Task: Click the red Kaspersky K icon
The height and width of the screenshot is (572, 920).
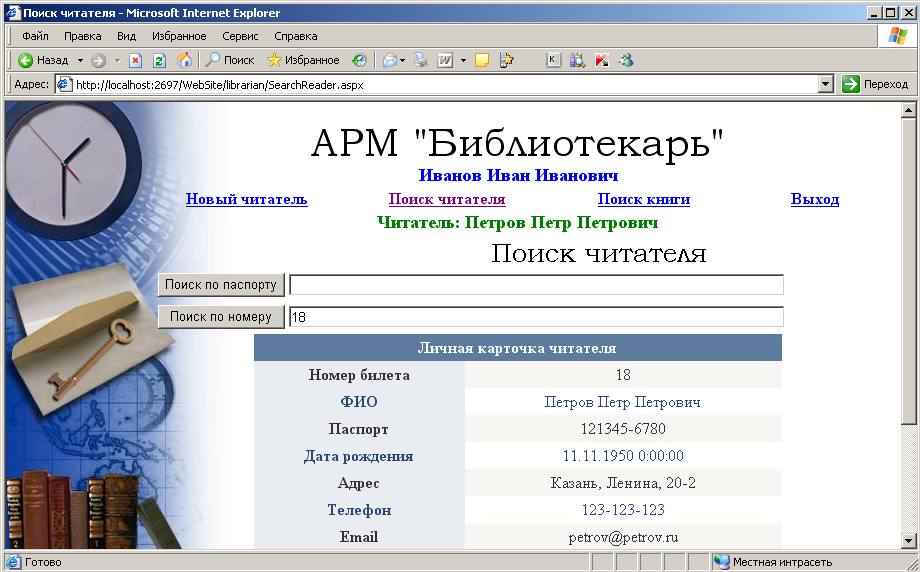Action: 602,60
